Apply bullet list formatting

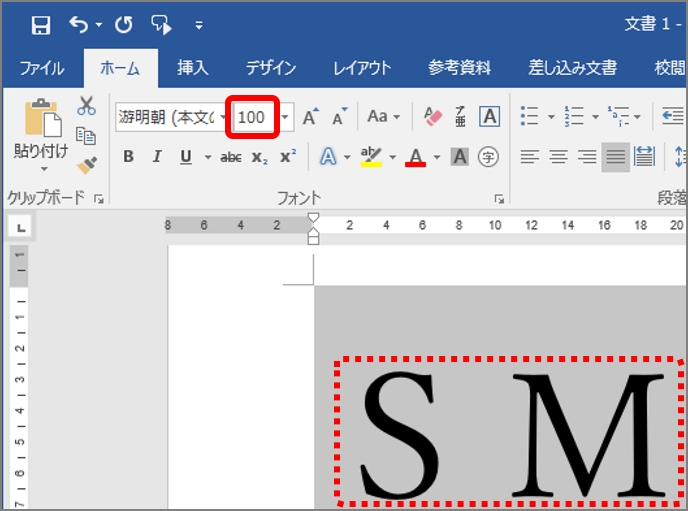[529, 116]
